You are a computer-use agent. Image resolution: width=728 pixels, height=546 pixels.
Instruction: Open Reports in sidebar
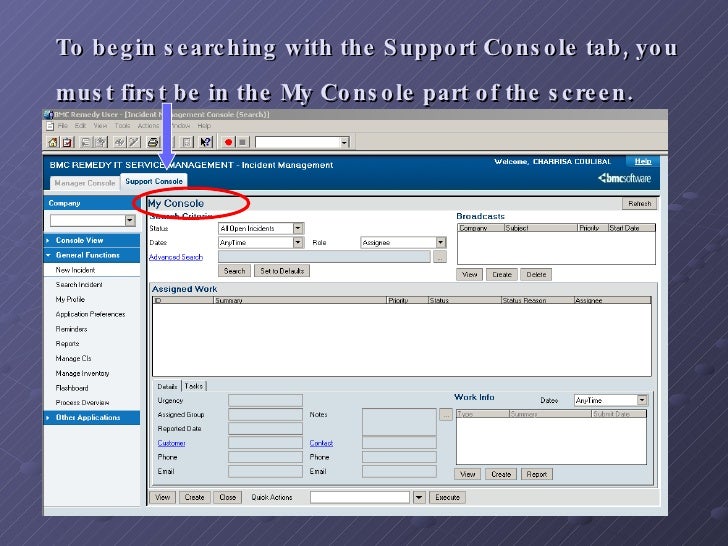click(67, 344)
